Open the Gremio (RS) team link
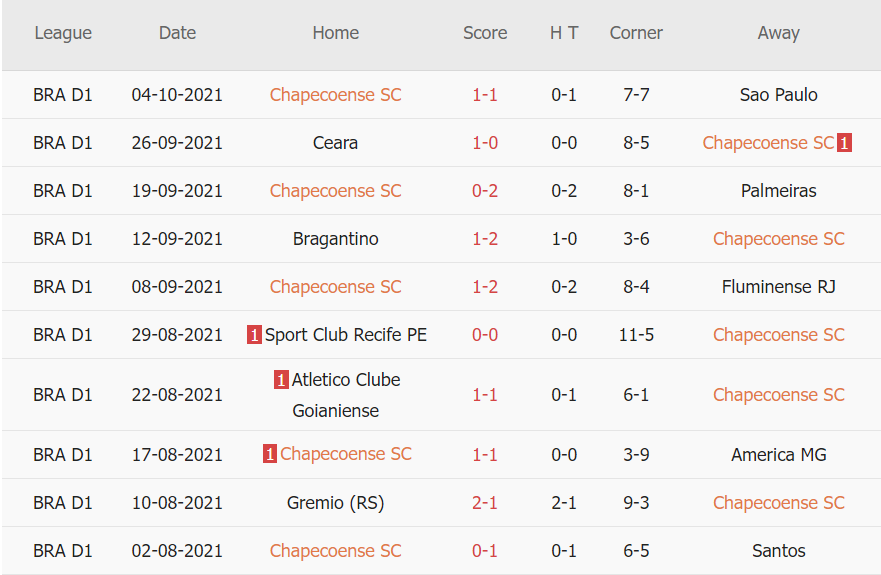This screenshot has width=881, height=575. tap(335, 503)
